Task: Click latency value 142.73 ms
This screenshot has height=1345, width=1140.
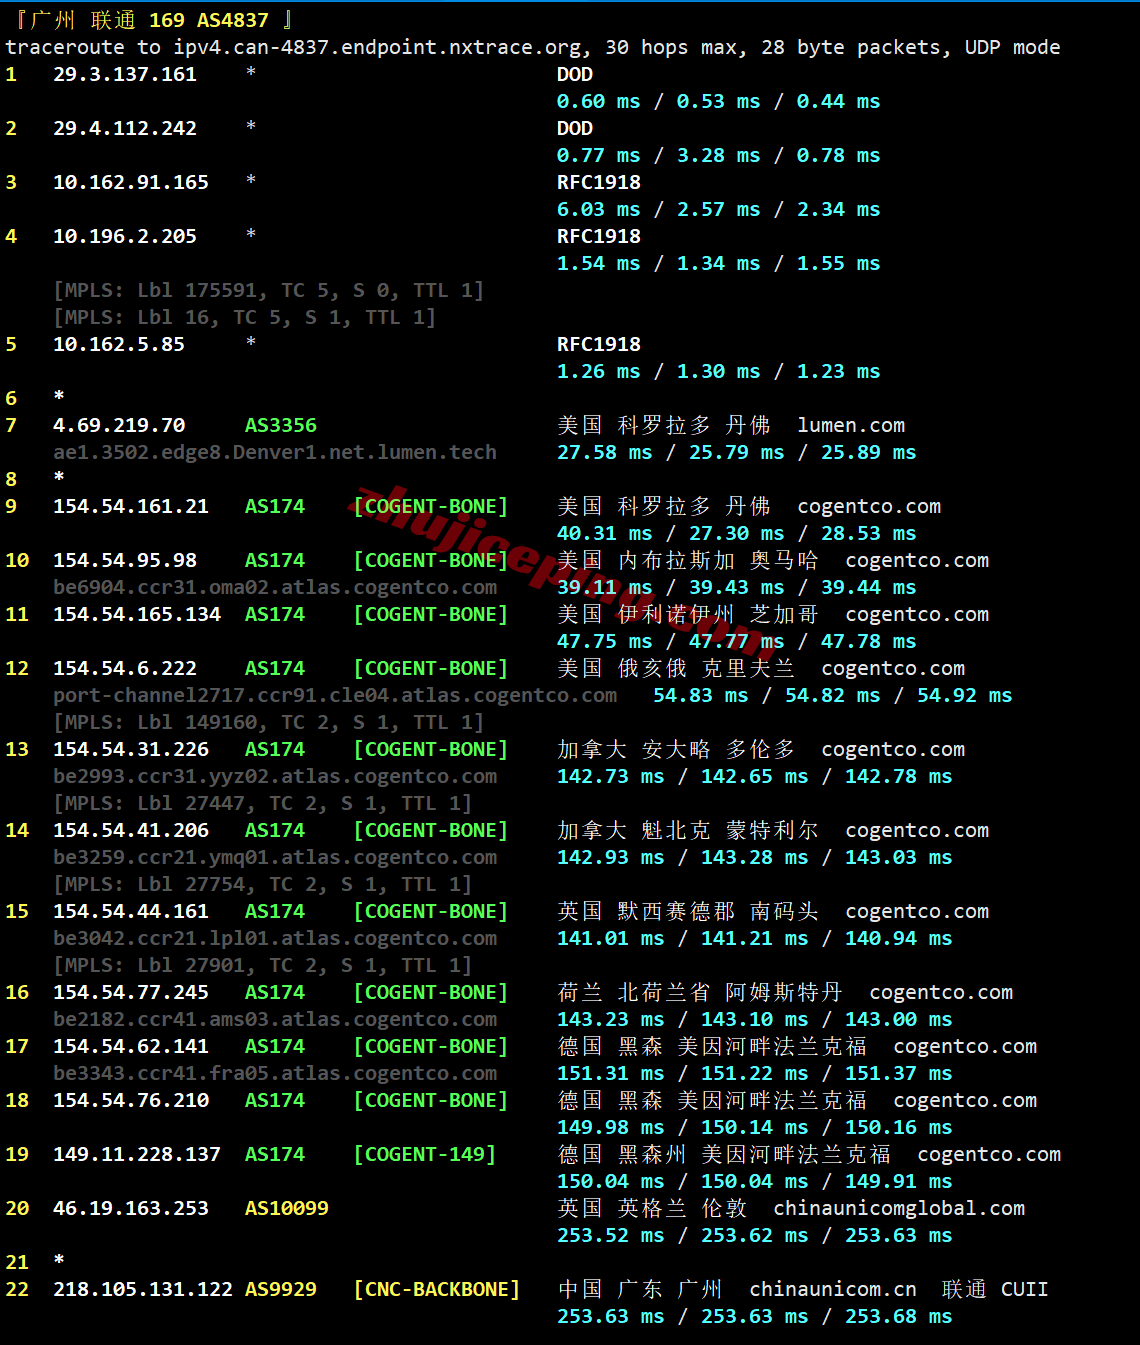Action: click(x=611, y=776)
